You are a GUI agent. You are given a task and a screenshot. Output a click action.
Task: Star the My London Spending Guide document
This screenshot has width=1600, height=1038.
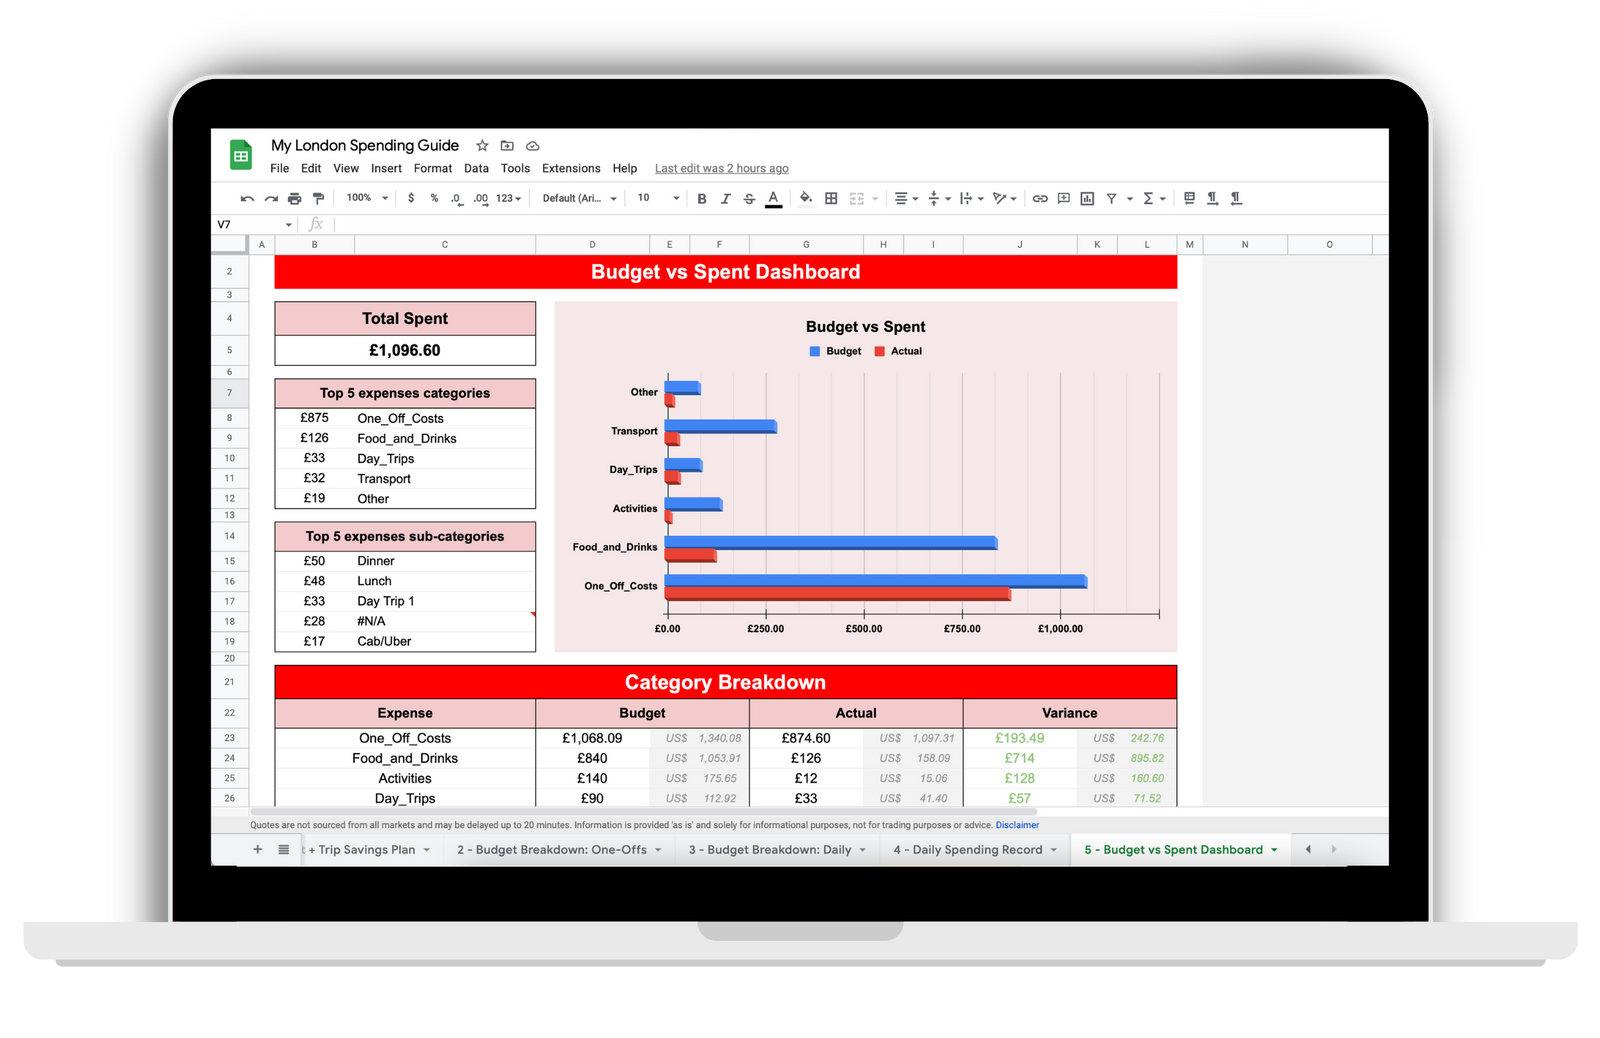[x=482, y=146]
